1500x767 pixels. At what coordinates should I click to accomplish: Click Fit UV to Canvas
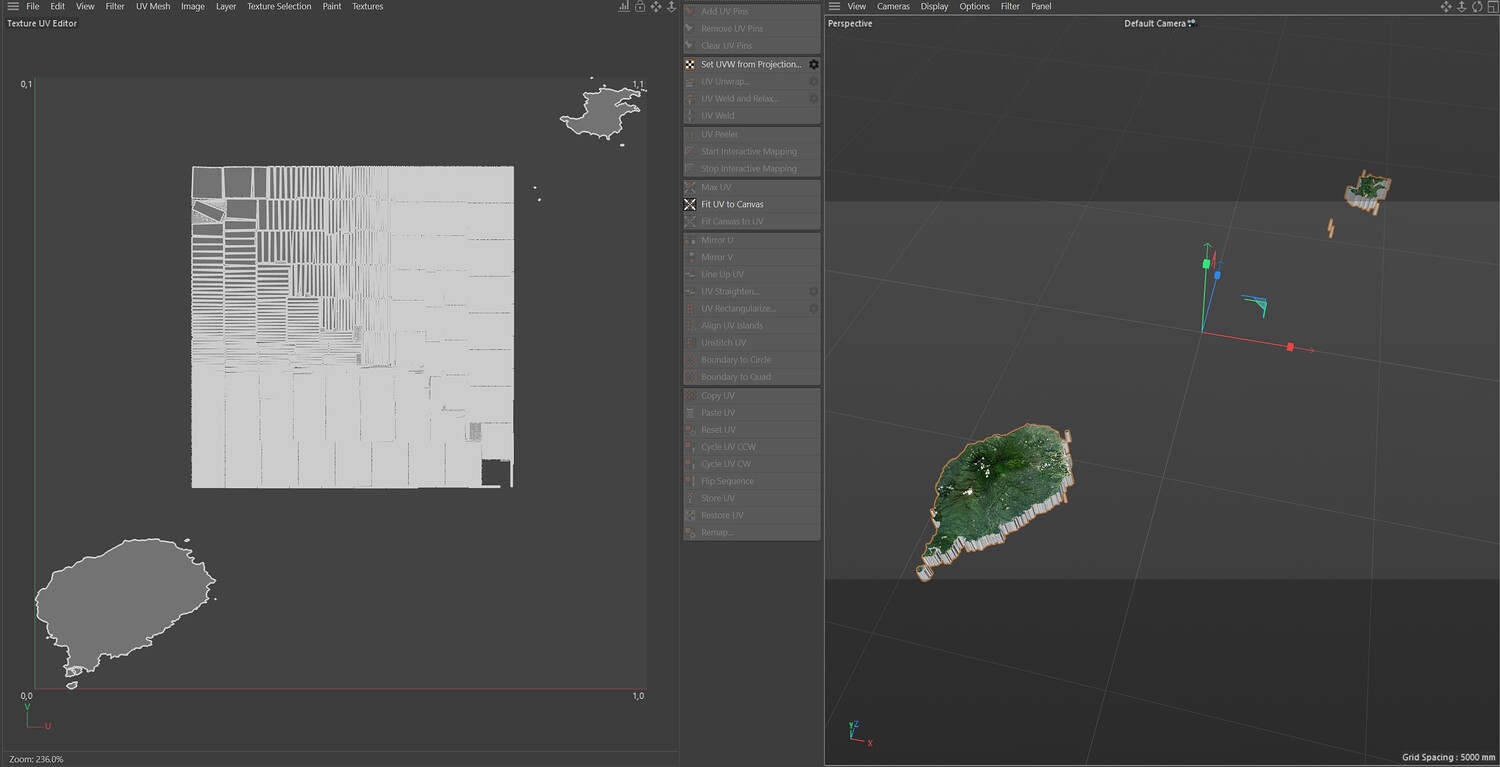pyautogui.click(x=752, y=204)
